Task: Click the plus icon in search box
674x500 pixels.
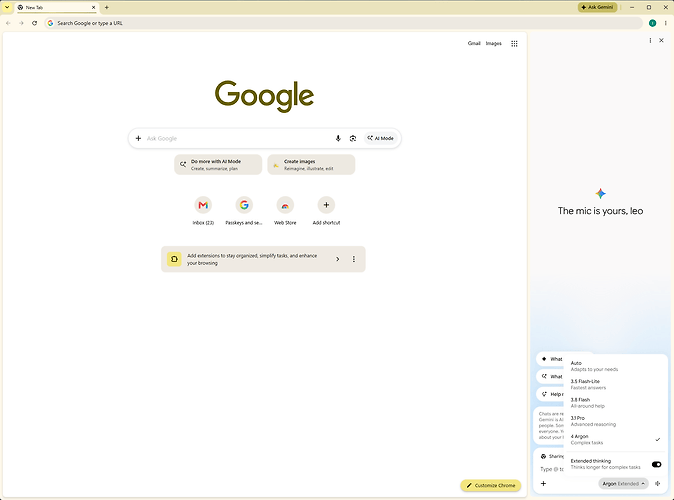Action: [138, 138]
